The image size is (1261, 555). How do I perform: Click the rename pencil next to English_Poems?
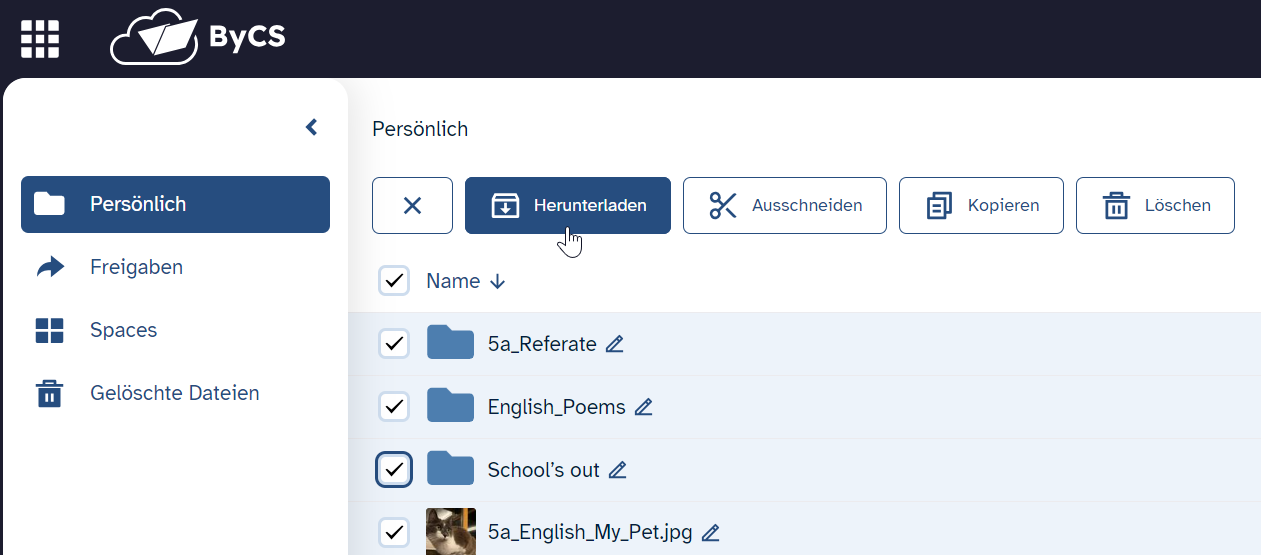[x=644, y=407]
